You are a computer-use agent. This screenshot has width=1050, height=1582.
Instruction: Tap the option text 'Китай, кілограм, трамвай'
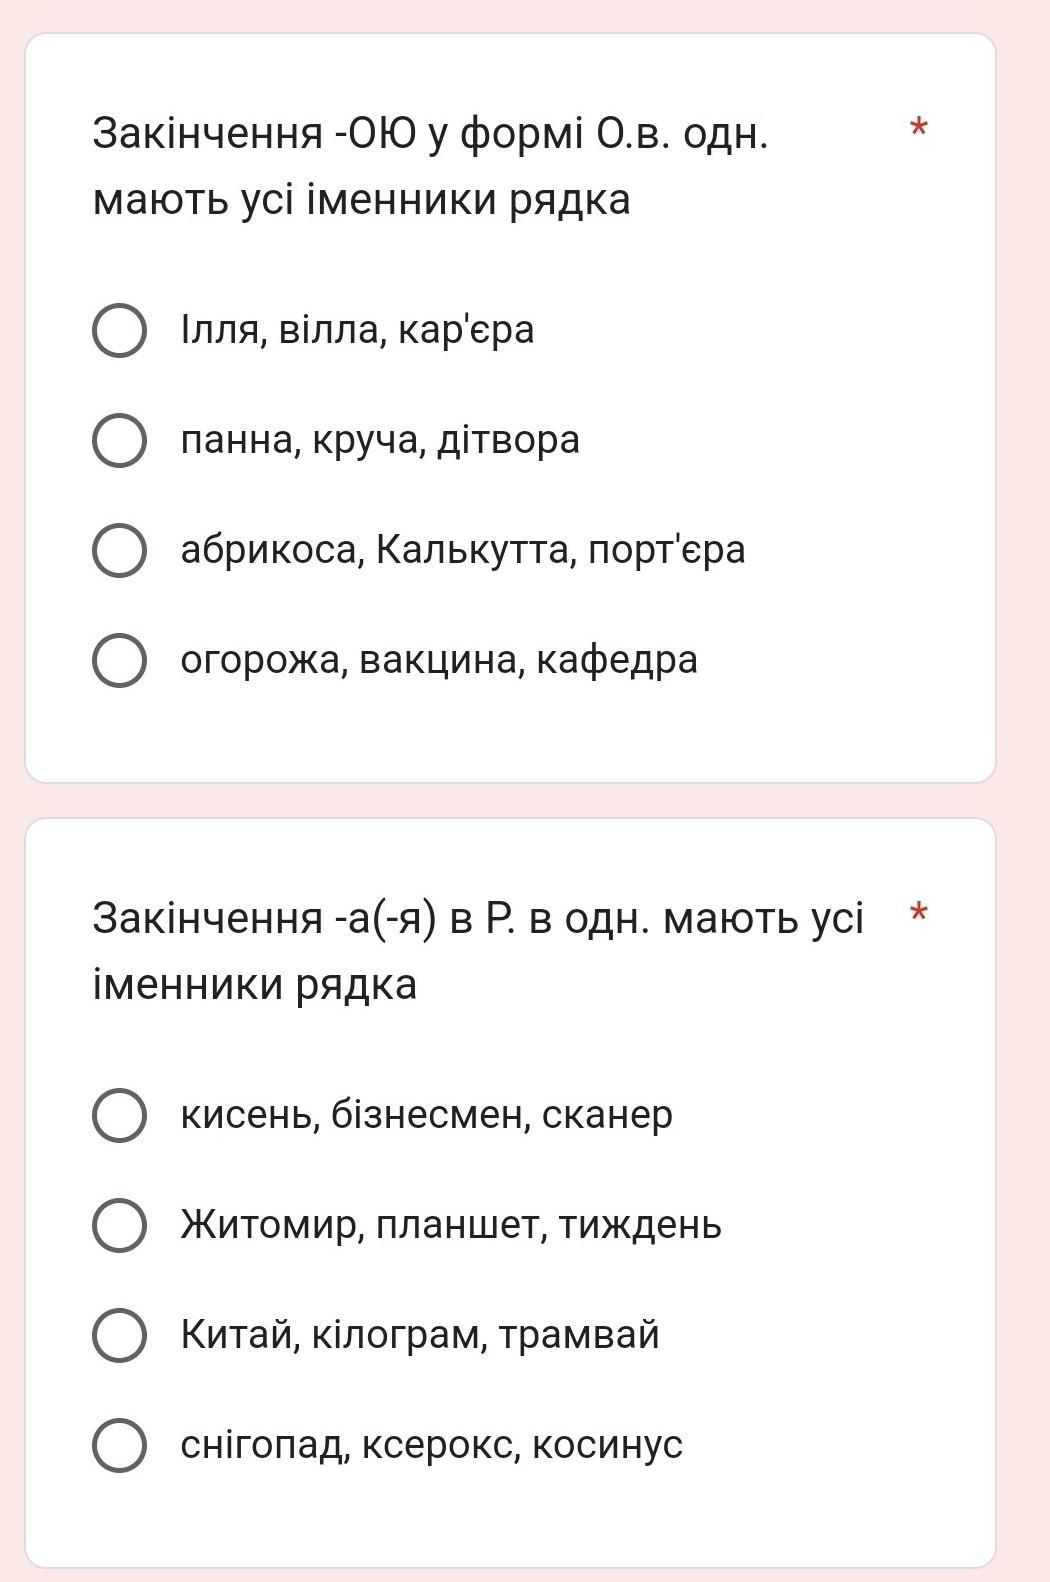(x=420, y=1335)
